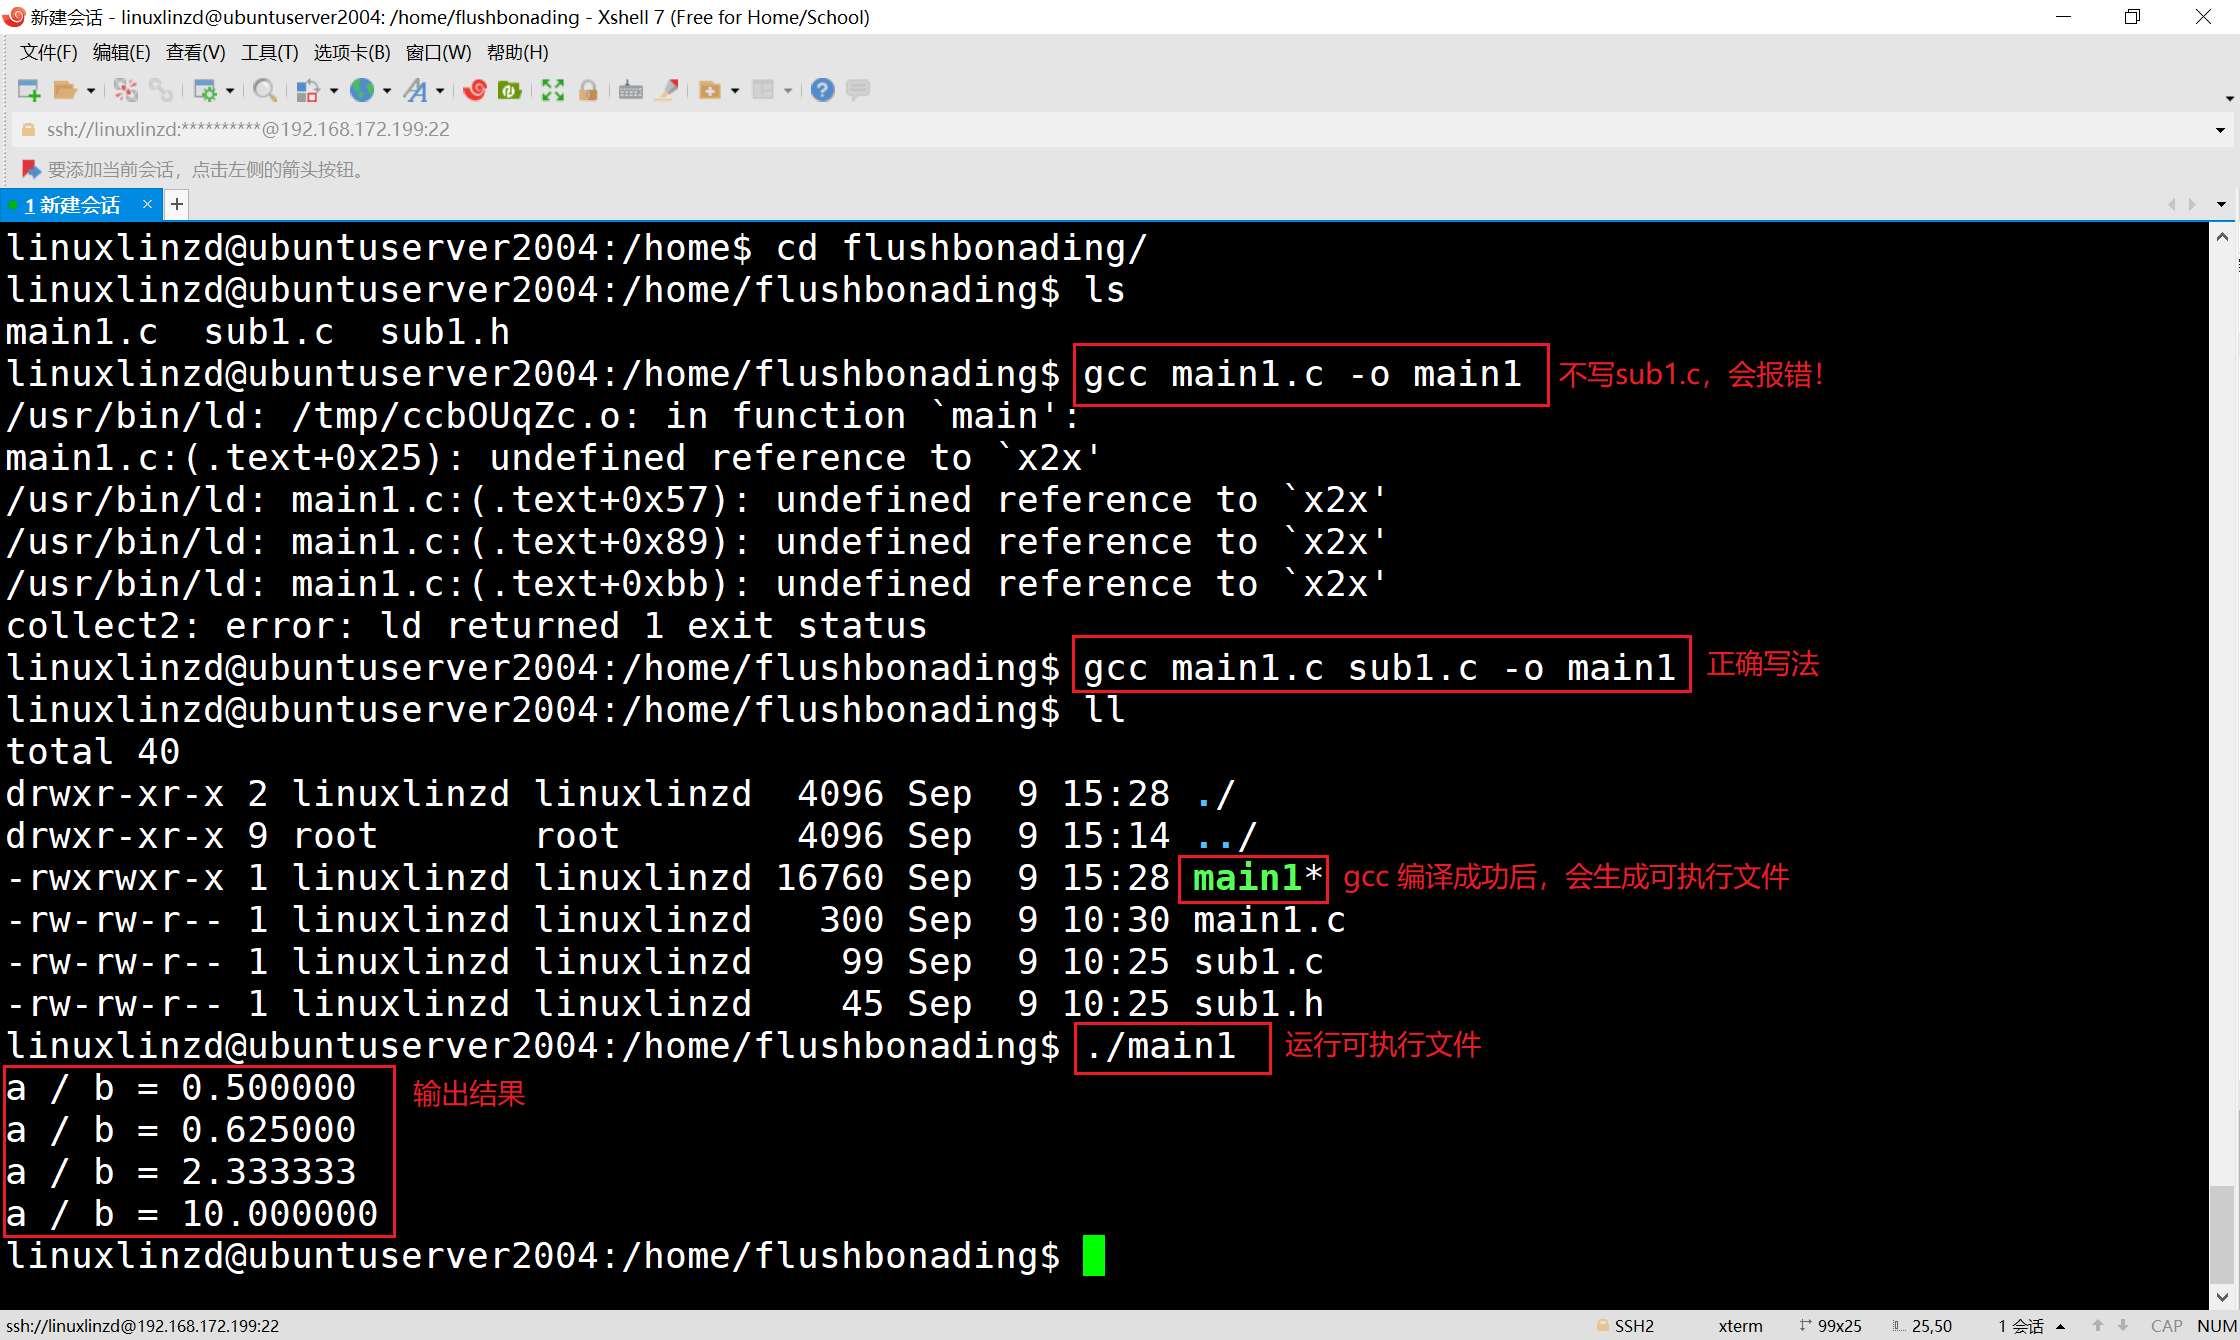Screen dimensions: 2240x1340
Task: Open the 文件(F) menu
Action: pyautogui.click(x=48, y=52)
